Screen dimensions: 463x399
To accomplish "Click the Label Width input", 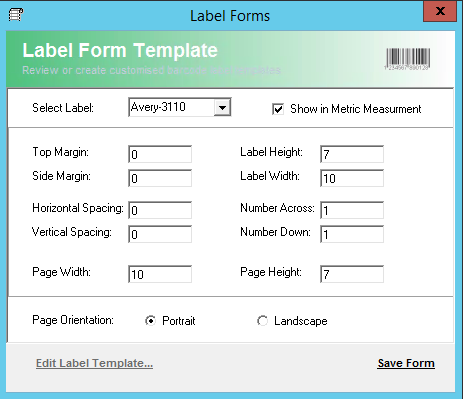I will [352, 178].
